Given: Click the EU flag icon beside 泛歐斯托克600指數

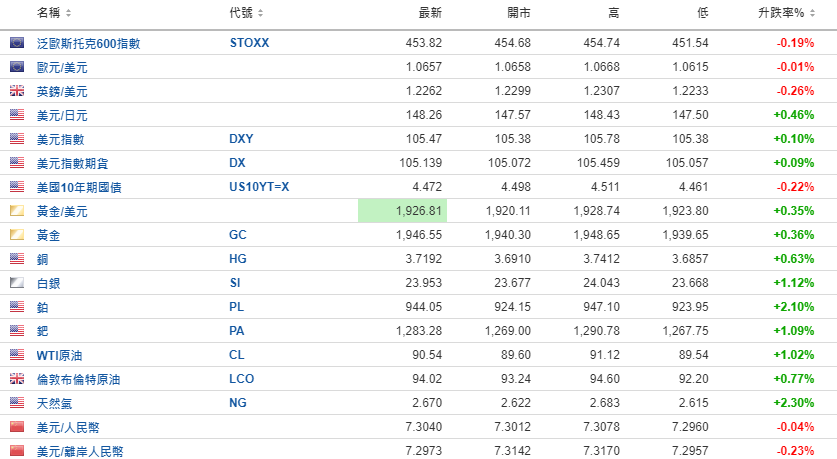Looking at the screenshot, I should click(17, 42).
